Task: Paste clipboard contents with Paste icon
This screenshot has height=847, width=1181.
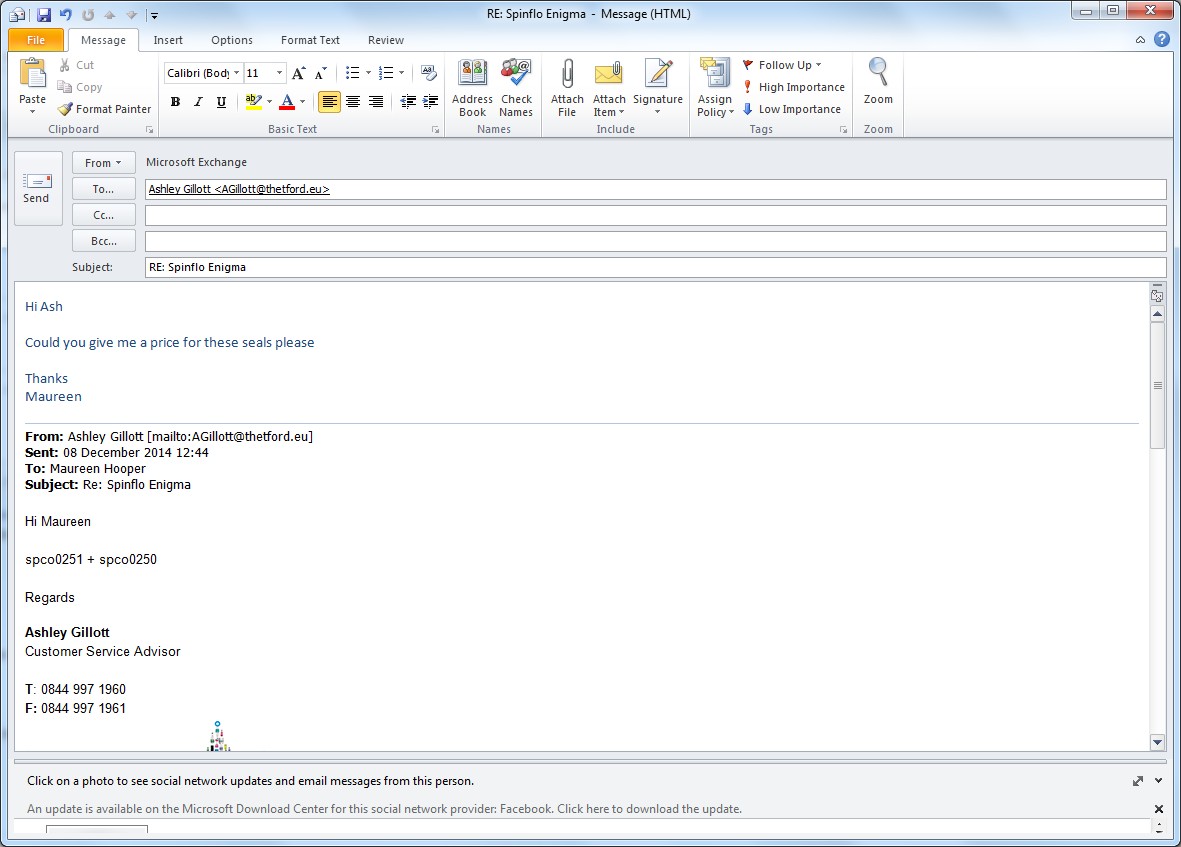Action: point(32,75)
